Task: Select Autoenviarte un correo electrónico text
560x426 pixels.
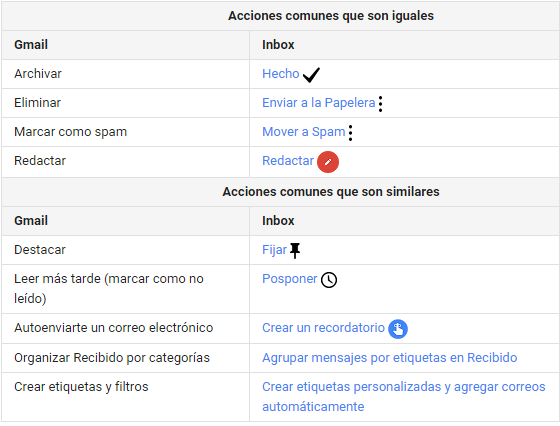Action: tap(114, 328)
